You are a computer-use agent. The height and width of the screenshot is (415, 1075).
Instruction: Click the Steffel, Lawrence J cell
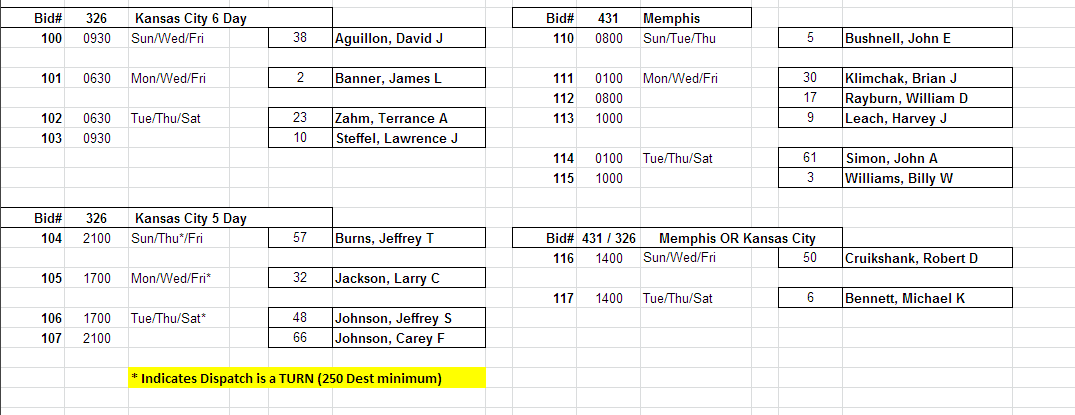(408, 138)
